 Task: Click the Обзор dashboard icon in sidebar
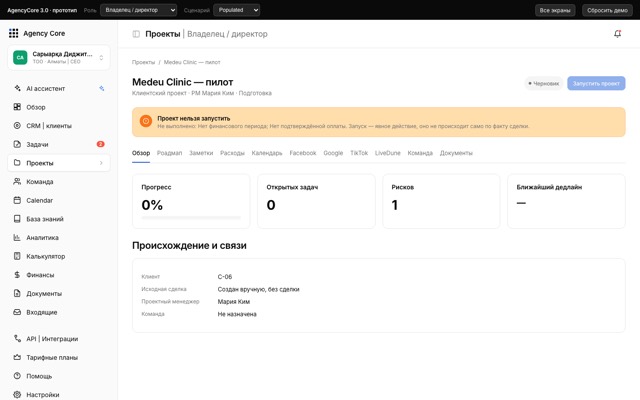17,107
